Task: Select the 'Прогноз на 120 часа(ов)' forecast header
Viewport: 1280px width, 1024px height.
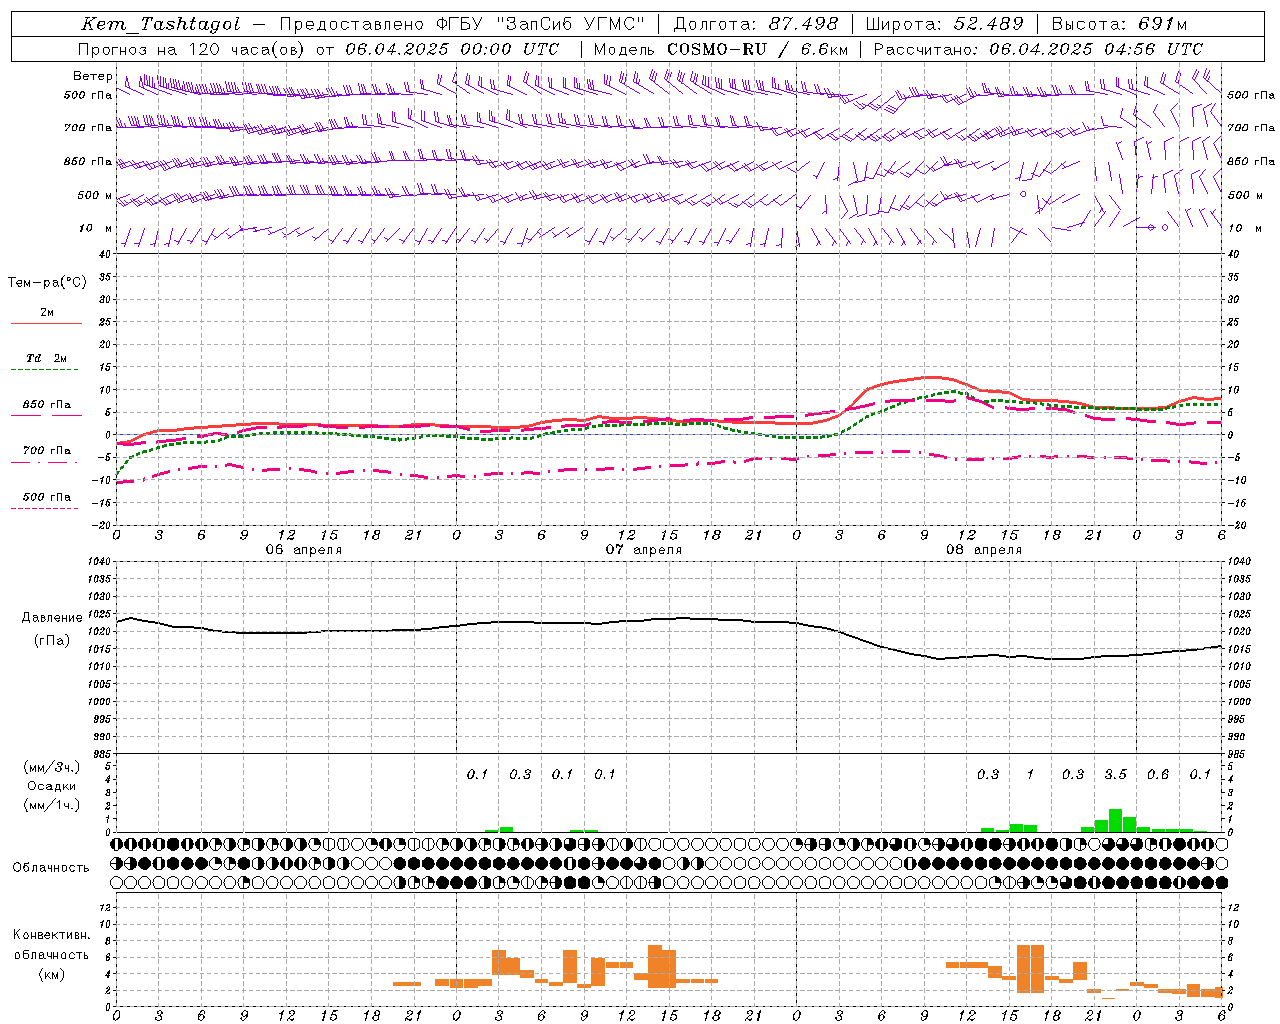Action: (192, 49)
